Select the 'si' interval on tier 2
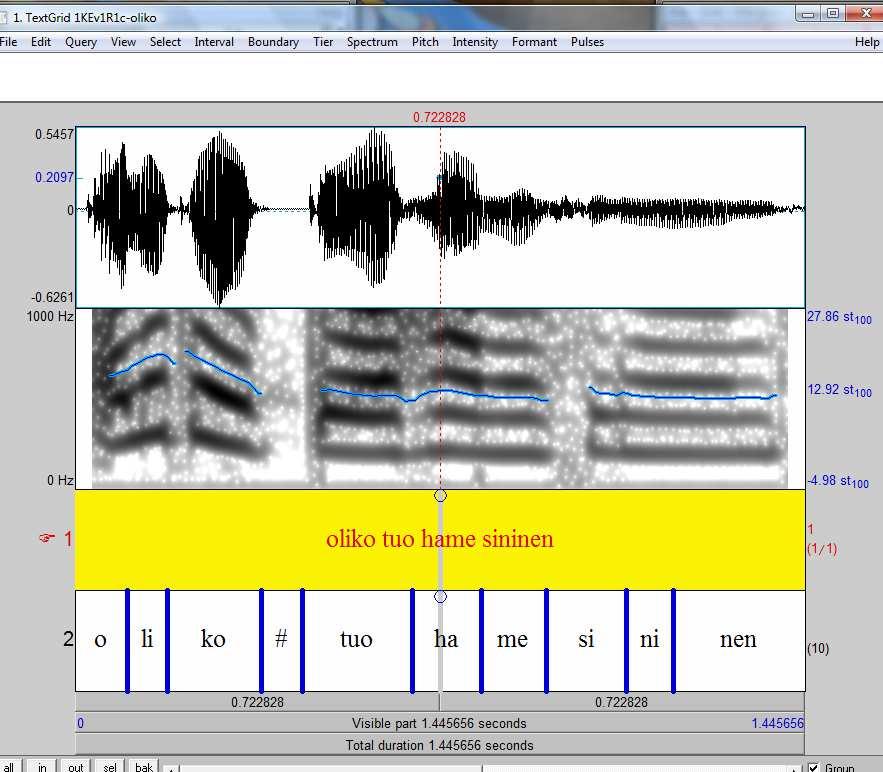This screenshot has width=883, height=772. click(586, 640)
